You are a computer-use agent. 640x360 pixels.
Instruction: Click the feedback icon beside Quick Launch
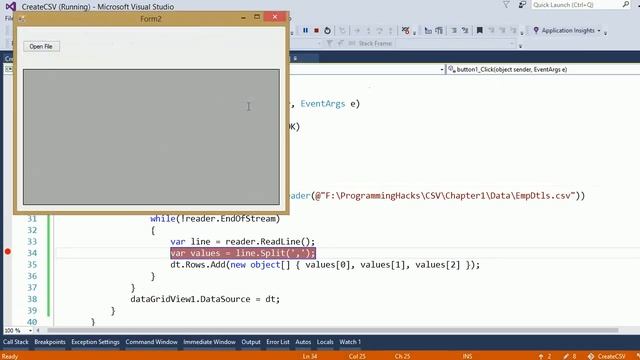522,5
